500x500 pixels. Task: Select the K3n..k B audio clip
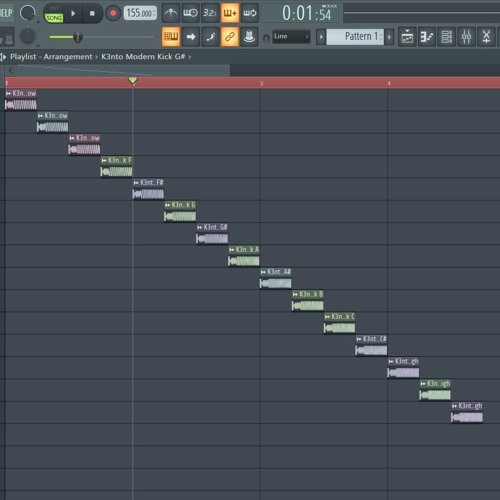[x=308, y=300]
